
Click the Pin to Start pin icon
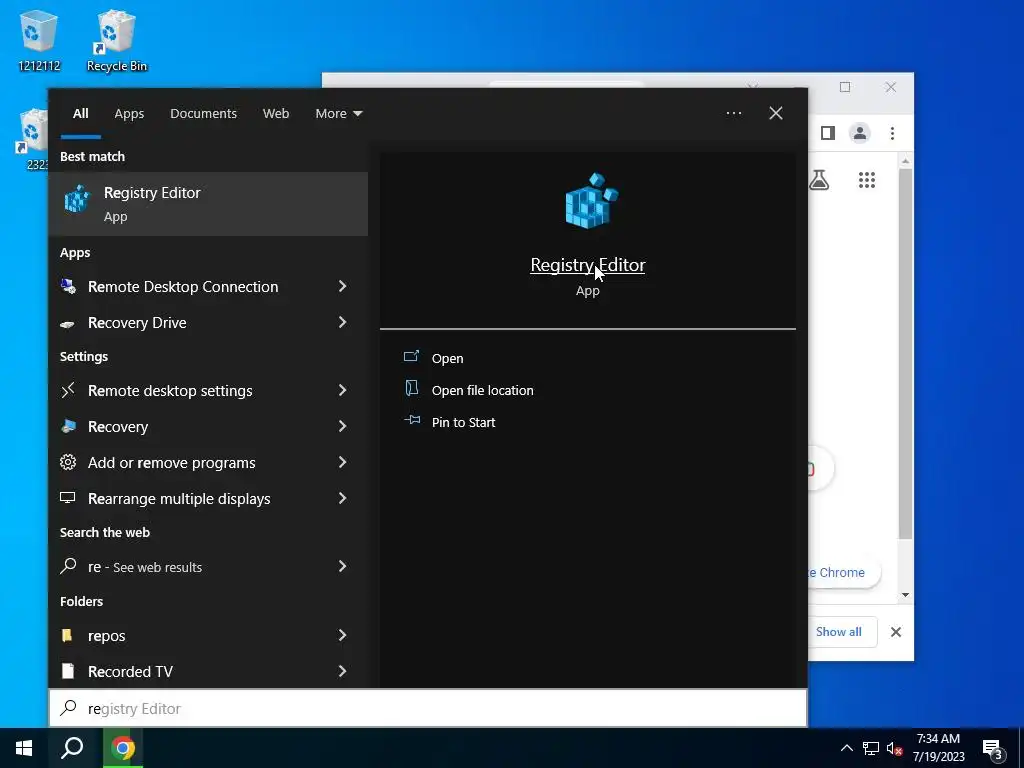[x=412, y=420]
